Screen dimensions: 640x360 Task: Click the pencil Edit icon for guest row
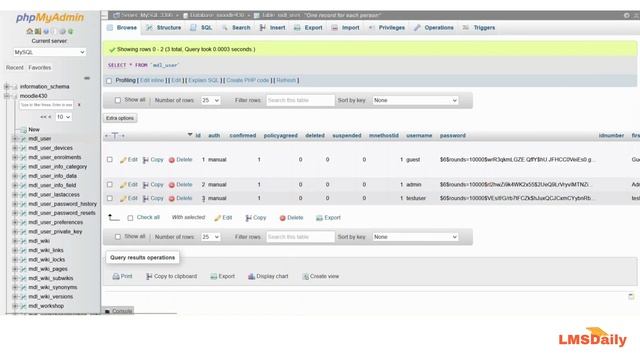123,160
